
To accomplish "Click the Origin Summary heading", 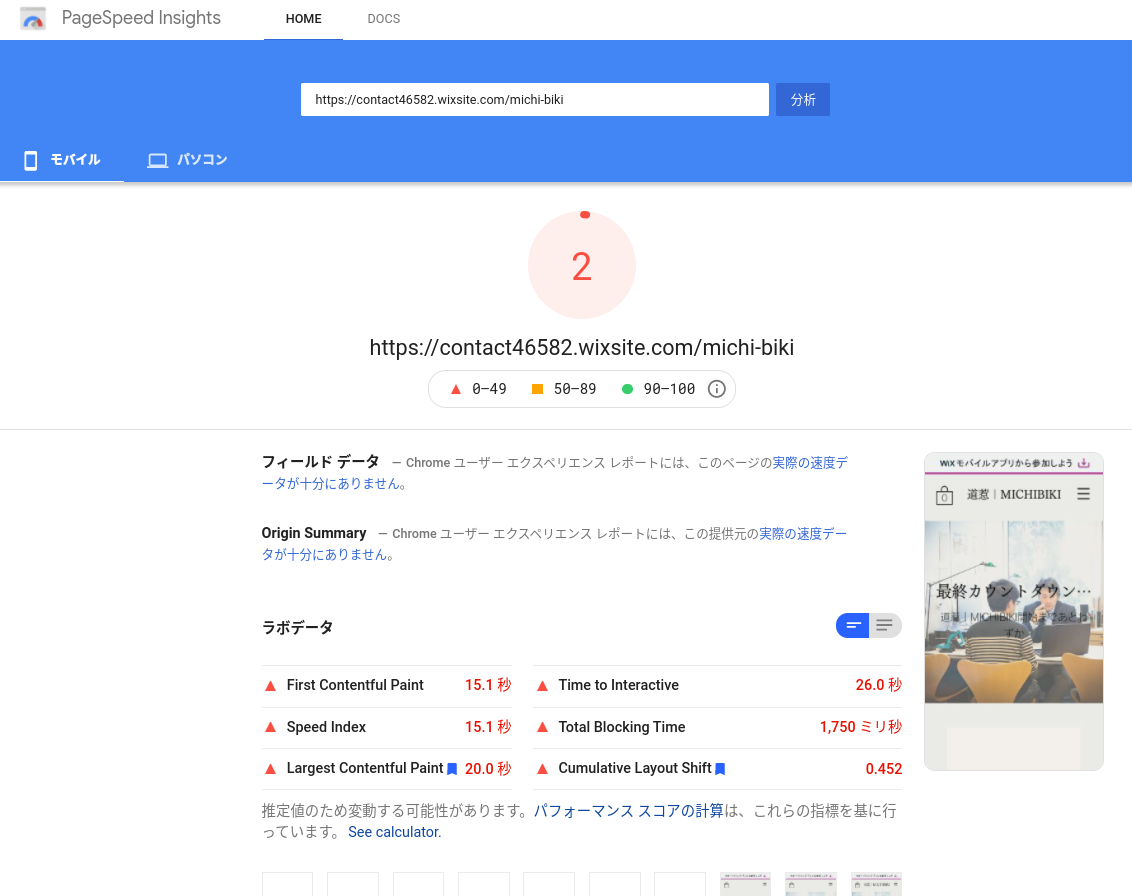I will pos(314,533).
